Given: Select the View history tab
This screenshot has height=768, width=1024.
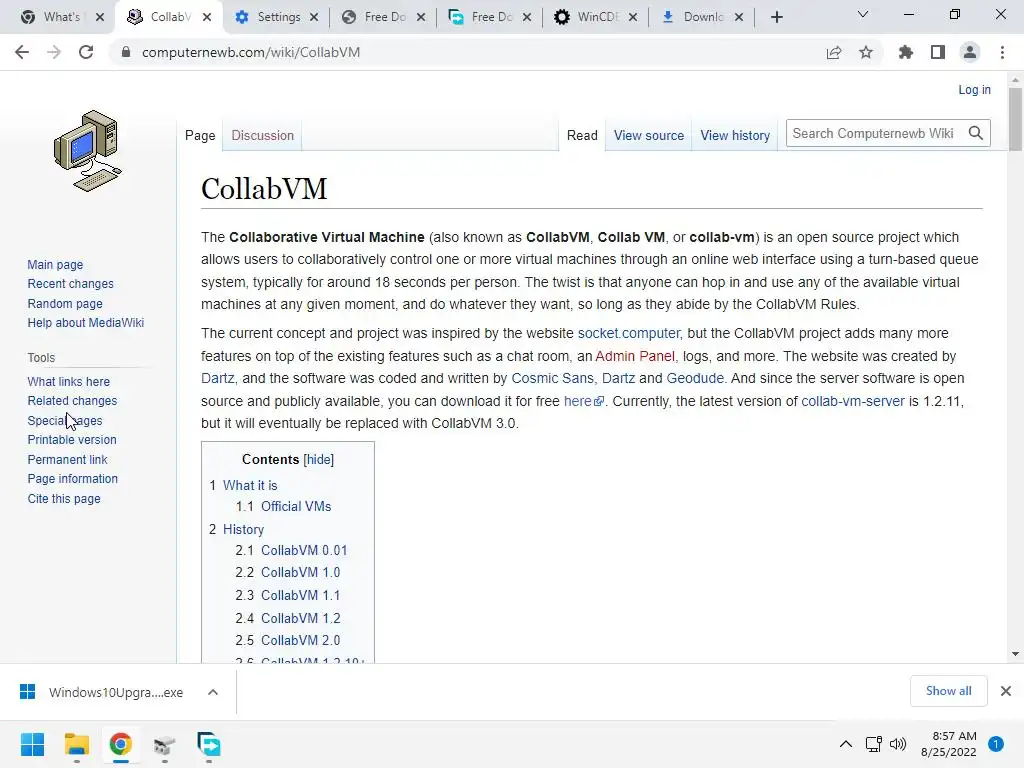Looking at the screenshot, I should pyautogui.click(x=735, y=135).
